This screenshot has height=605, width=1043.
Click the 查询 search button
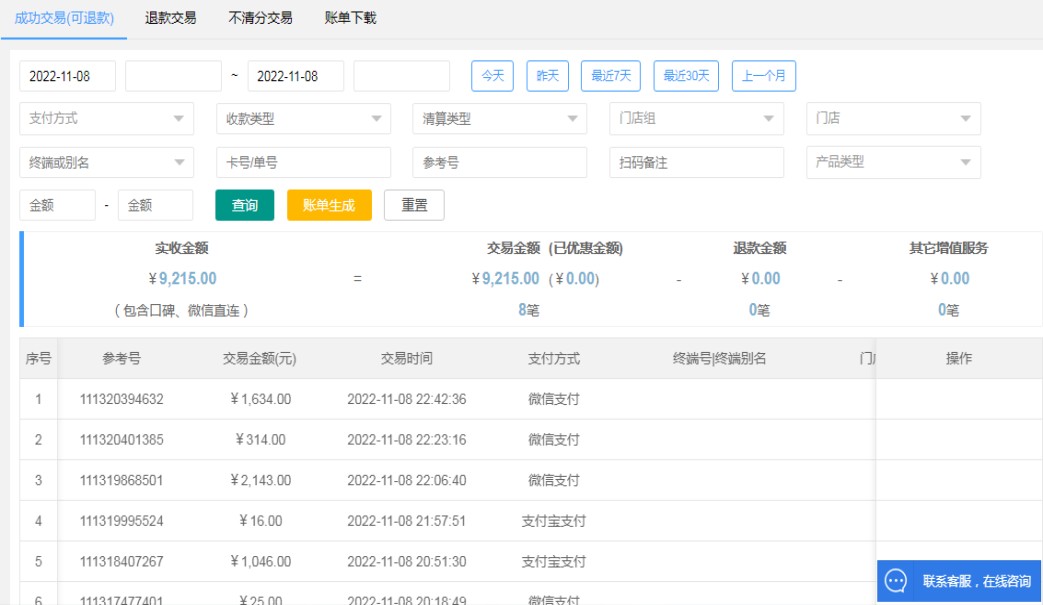[x=245, y=205]
